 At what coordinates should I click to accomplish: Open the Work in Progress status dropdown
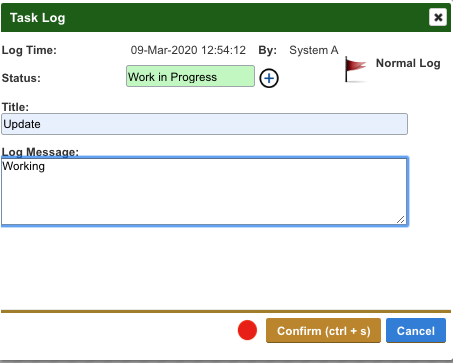[190, 76]
